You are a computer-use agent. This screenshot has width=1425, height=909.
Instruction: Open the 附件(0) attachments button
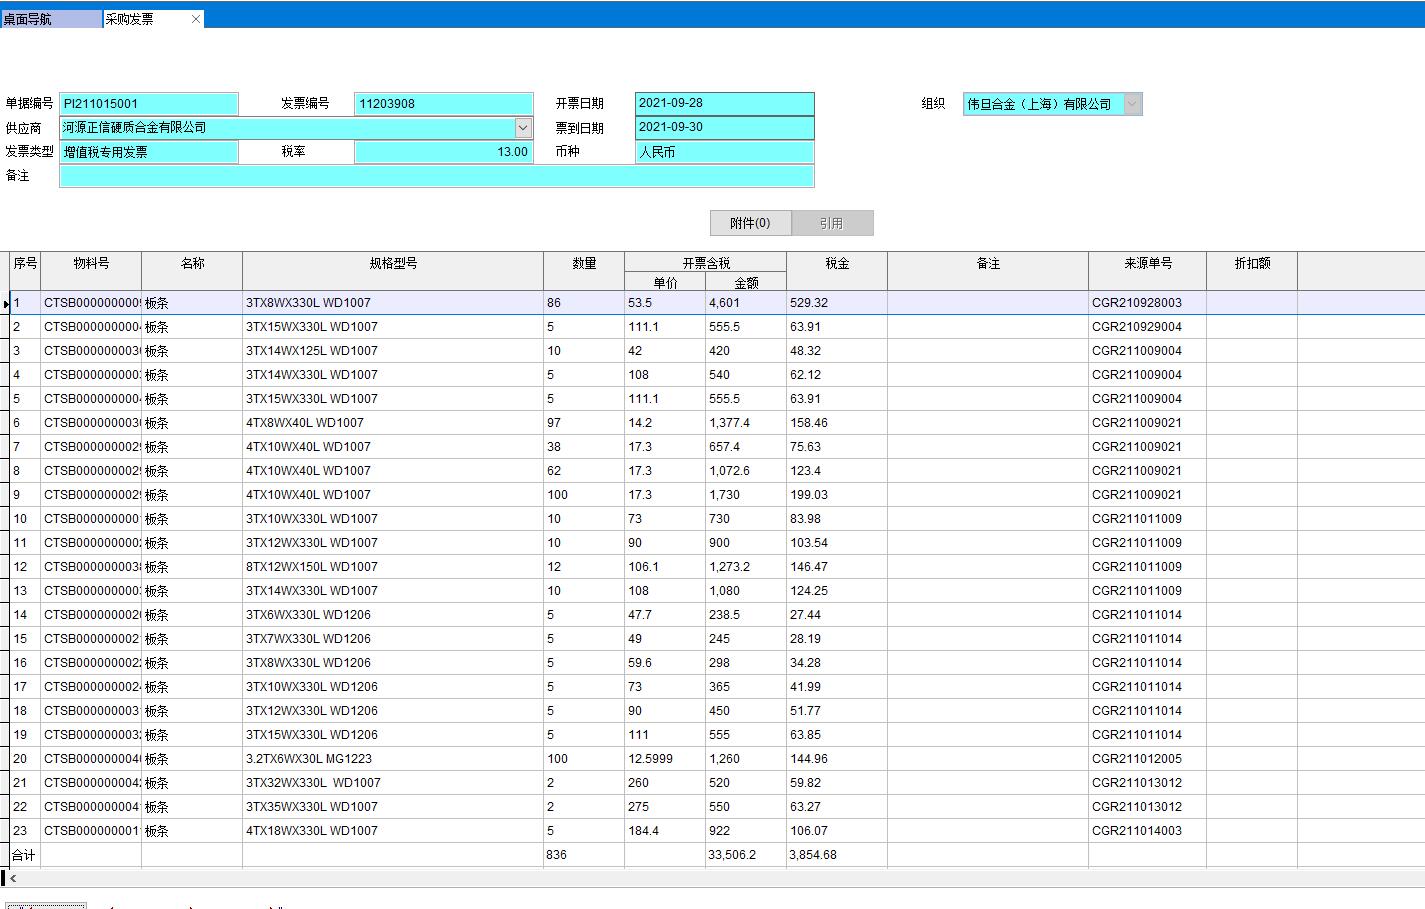click(x=750, y=223)
